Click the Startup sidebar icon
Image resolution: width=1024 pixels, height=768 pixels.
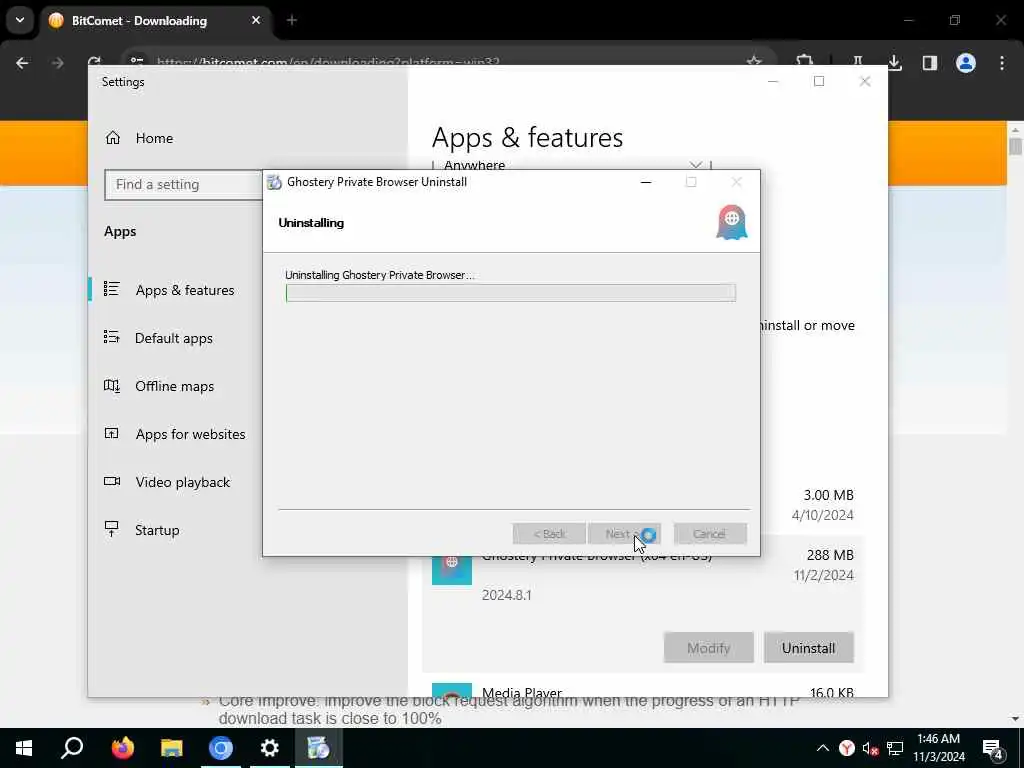pyautogui.click(x=112, y=529)
